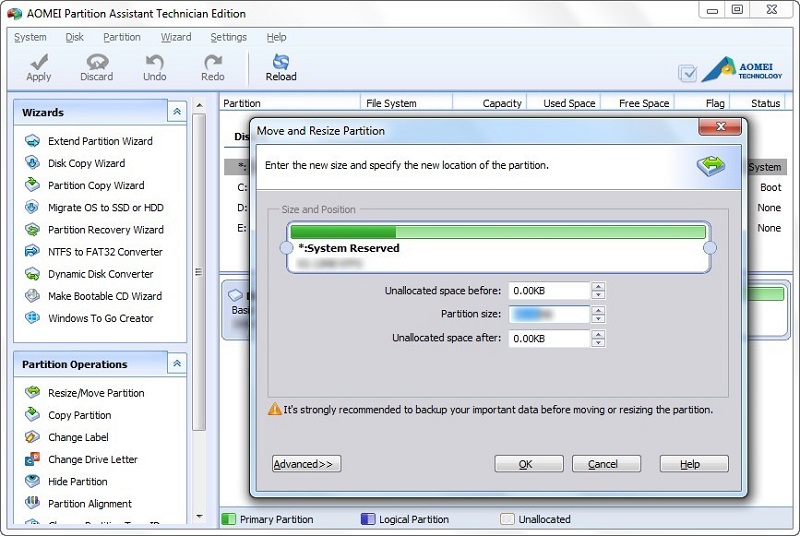Open the Partition menu
This screenshot has width=800, height=536.
[x=121, y=37]
